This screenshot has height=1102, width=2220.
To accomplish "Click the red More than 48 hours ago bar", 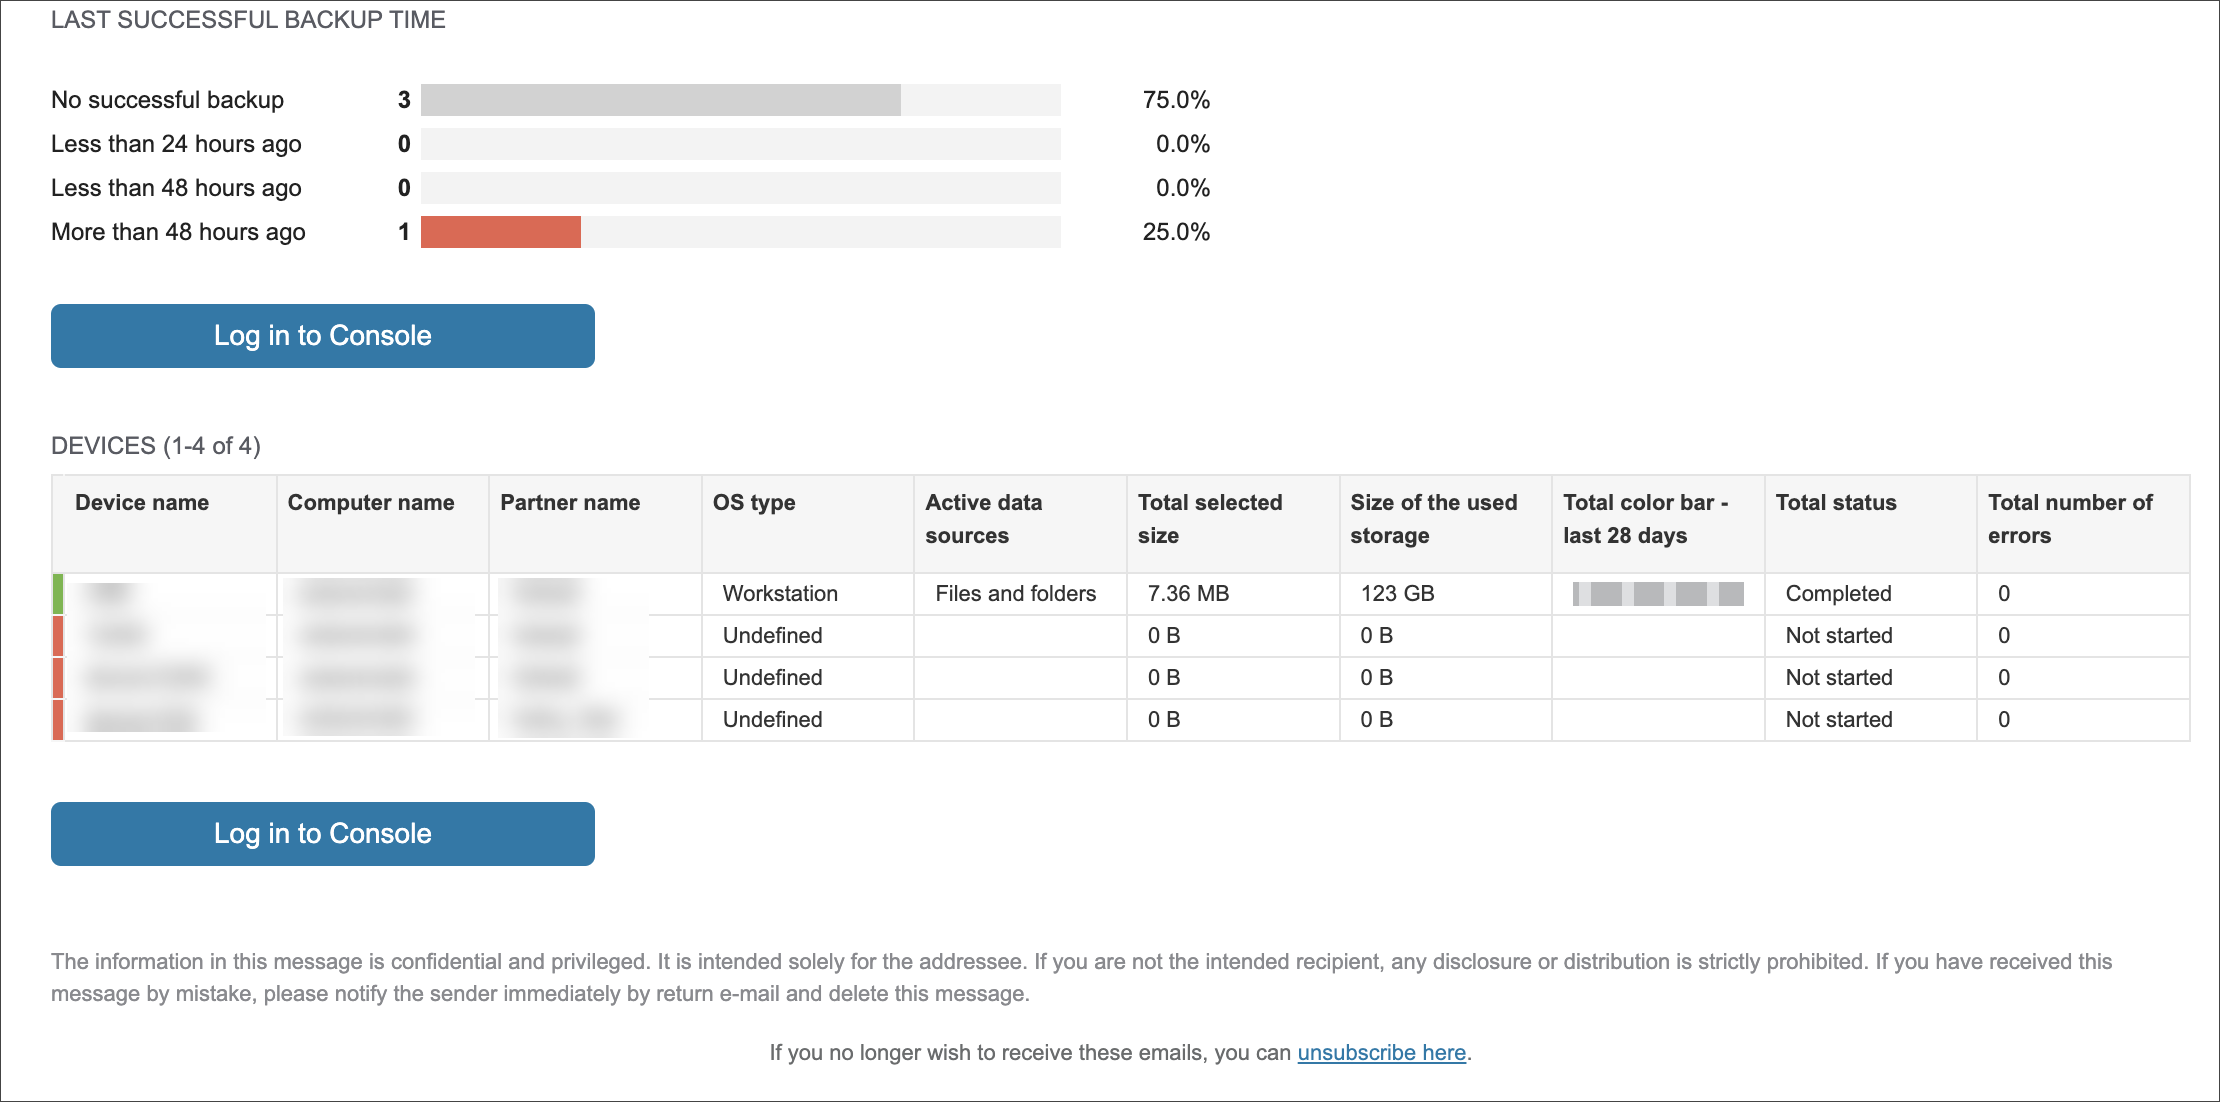I will pos(500,232).
